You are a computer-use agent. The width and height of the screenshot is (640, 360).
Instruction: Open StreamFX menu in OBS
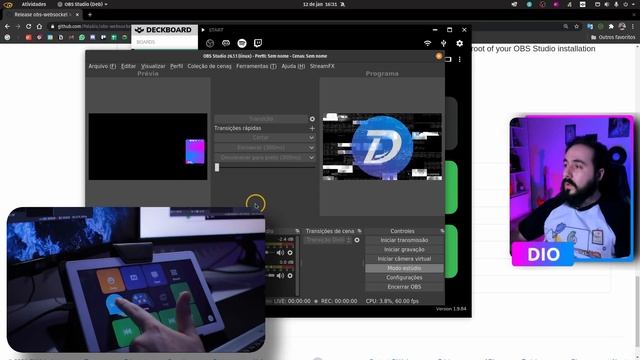pyautogui.click(x=322, y=66)
